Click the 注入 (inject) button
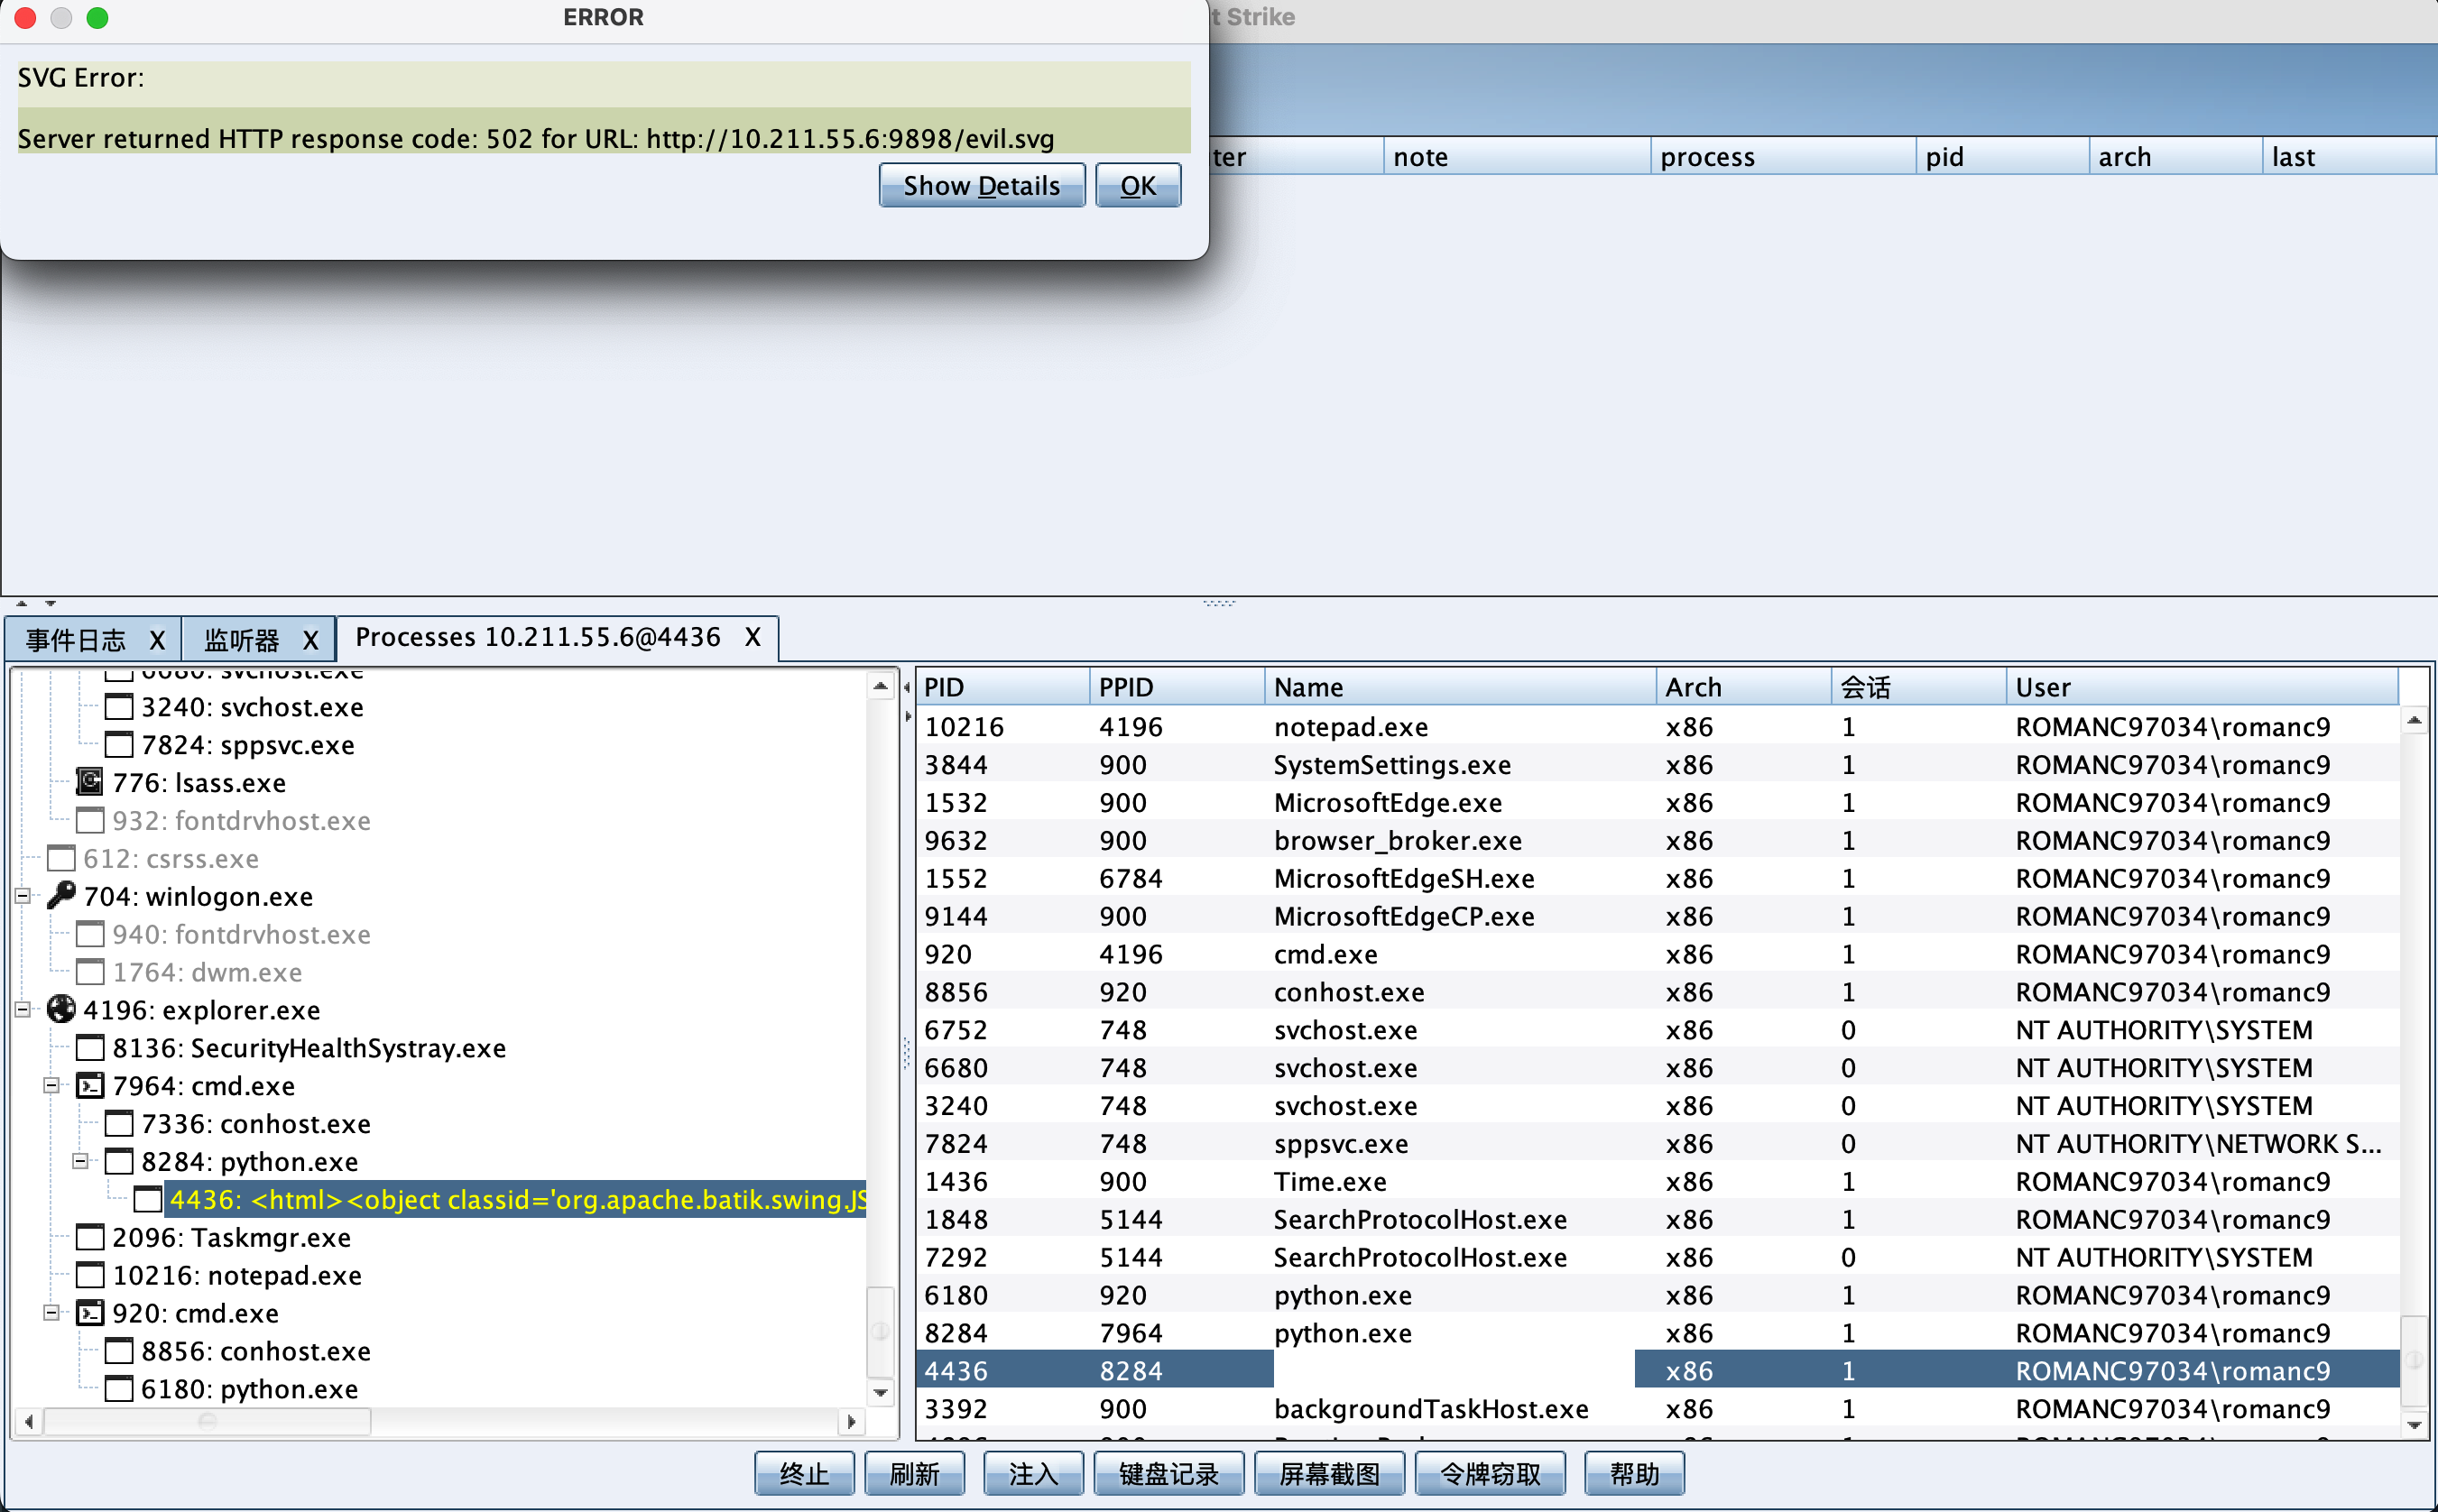The image size is (2438, 1512). [1033, 1473]
